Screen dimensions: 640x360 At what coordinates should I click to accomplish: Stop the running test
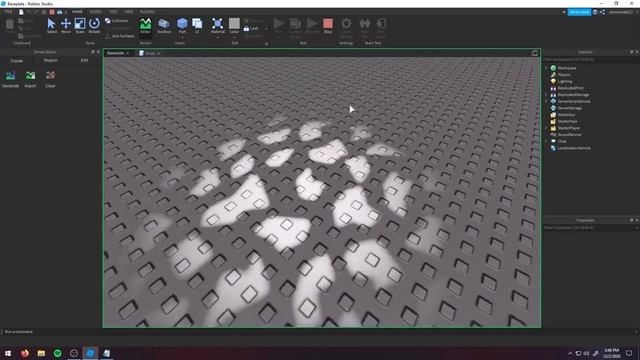pos(328,26)
